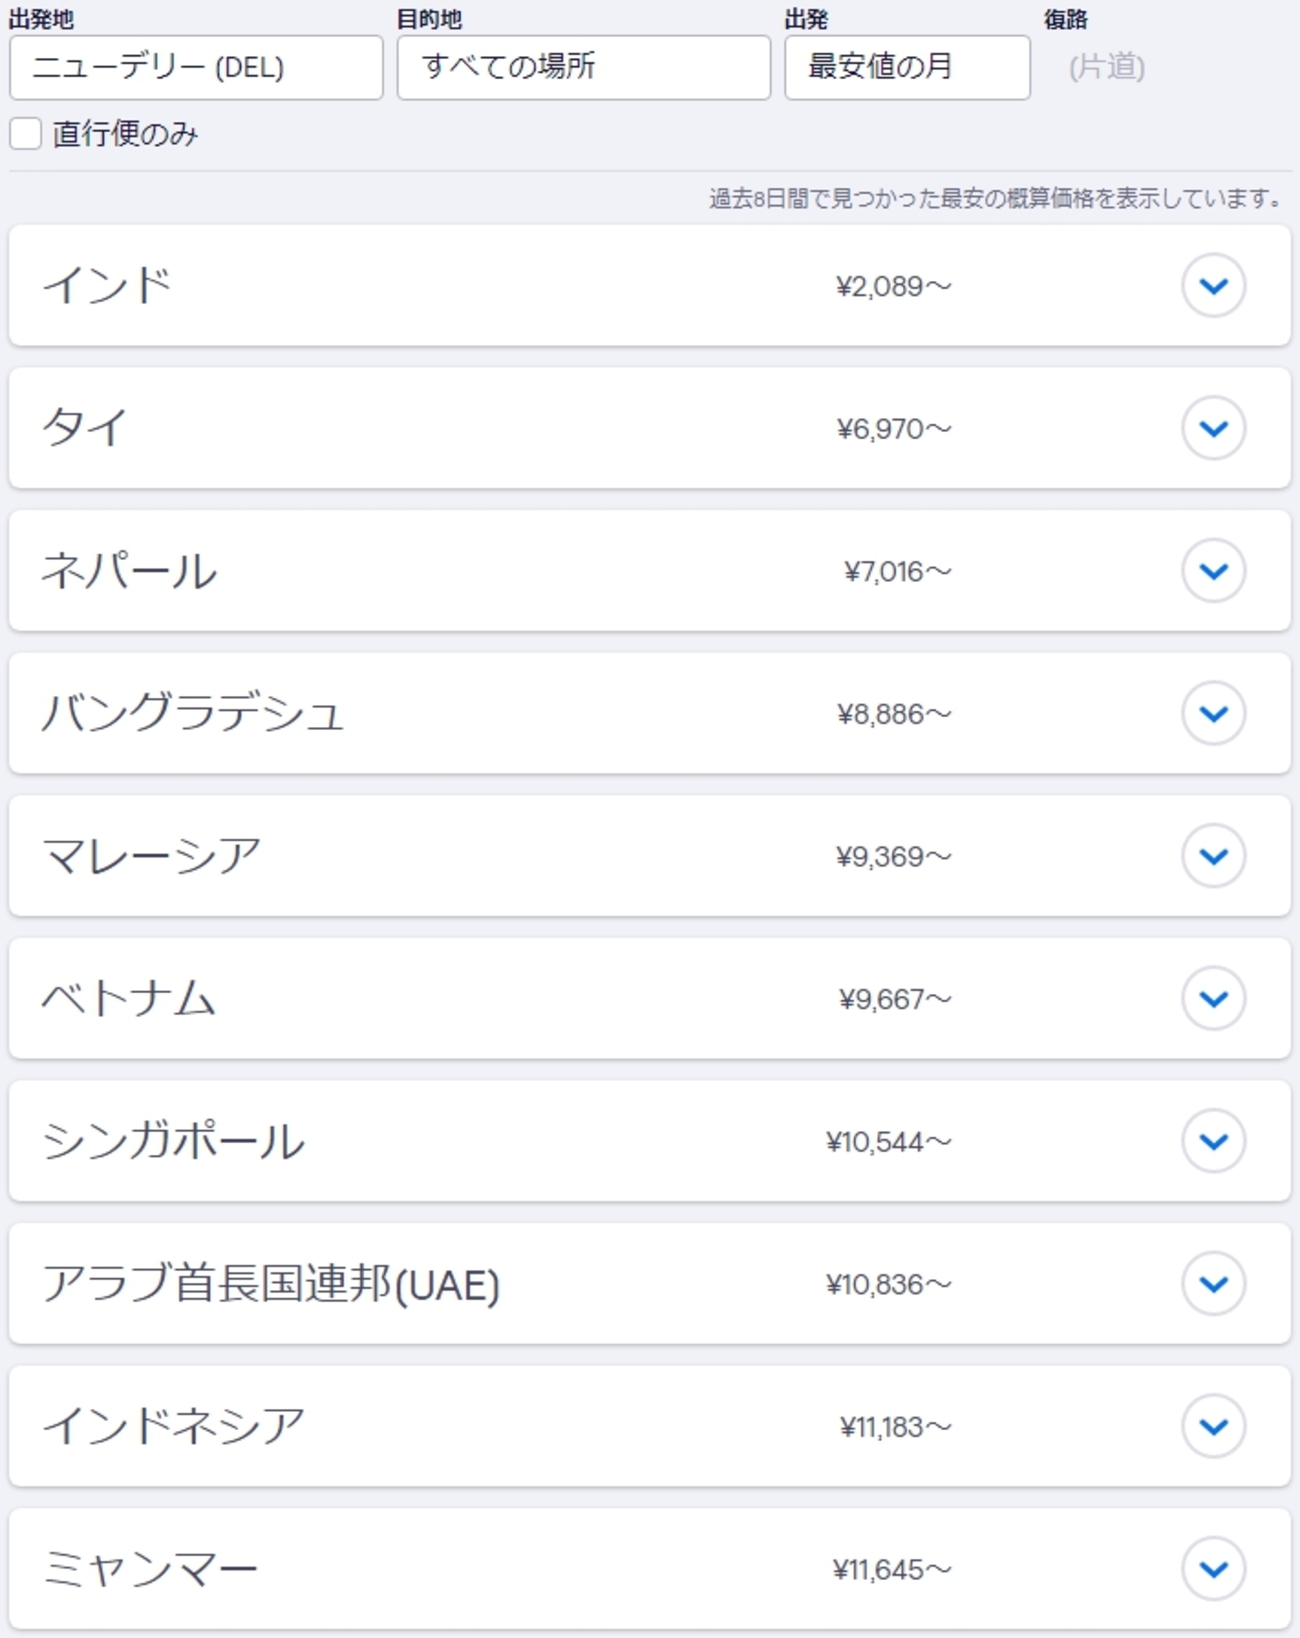
Task: Click the ¥7,016~ price for ネパール
Action: pos(897,571)
